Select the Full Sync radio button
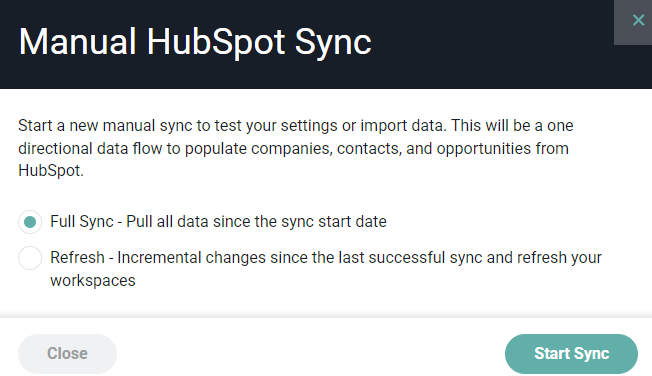Image resolution: width=652 pixels, height=376 pixels. pyautogui.click(x=30, y=222)
